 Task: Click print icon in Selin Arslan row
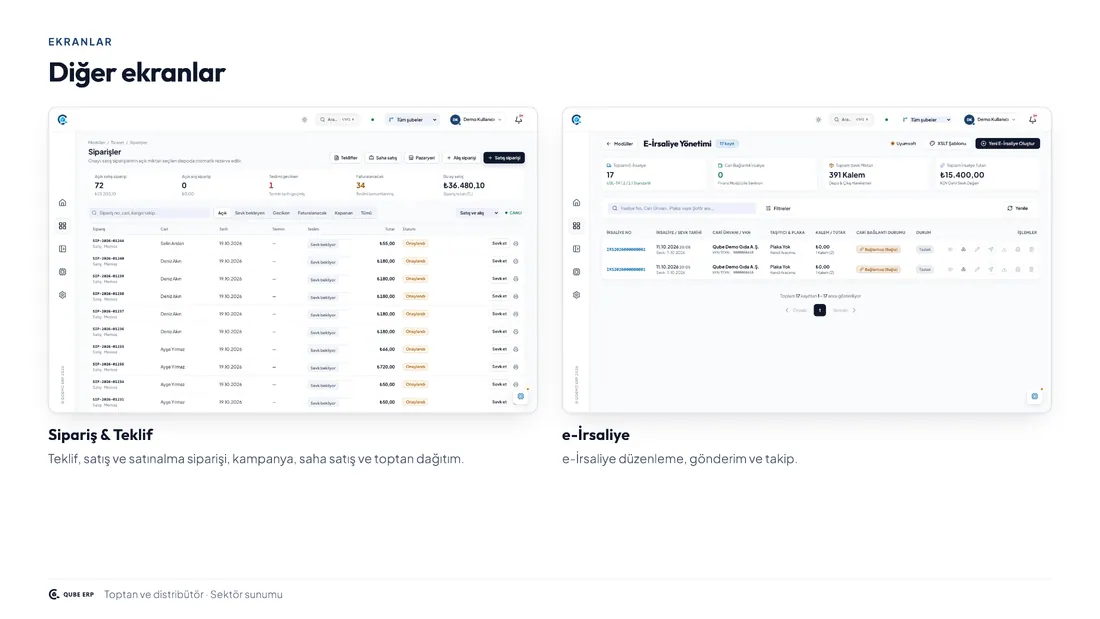516,244
